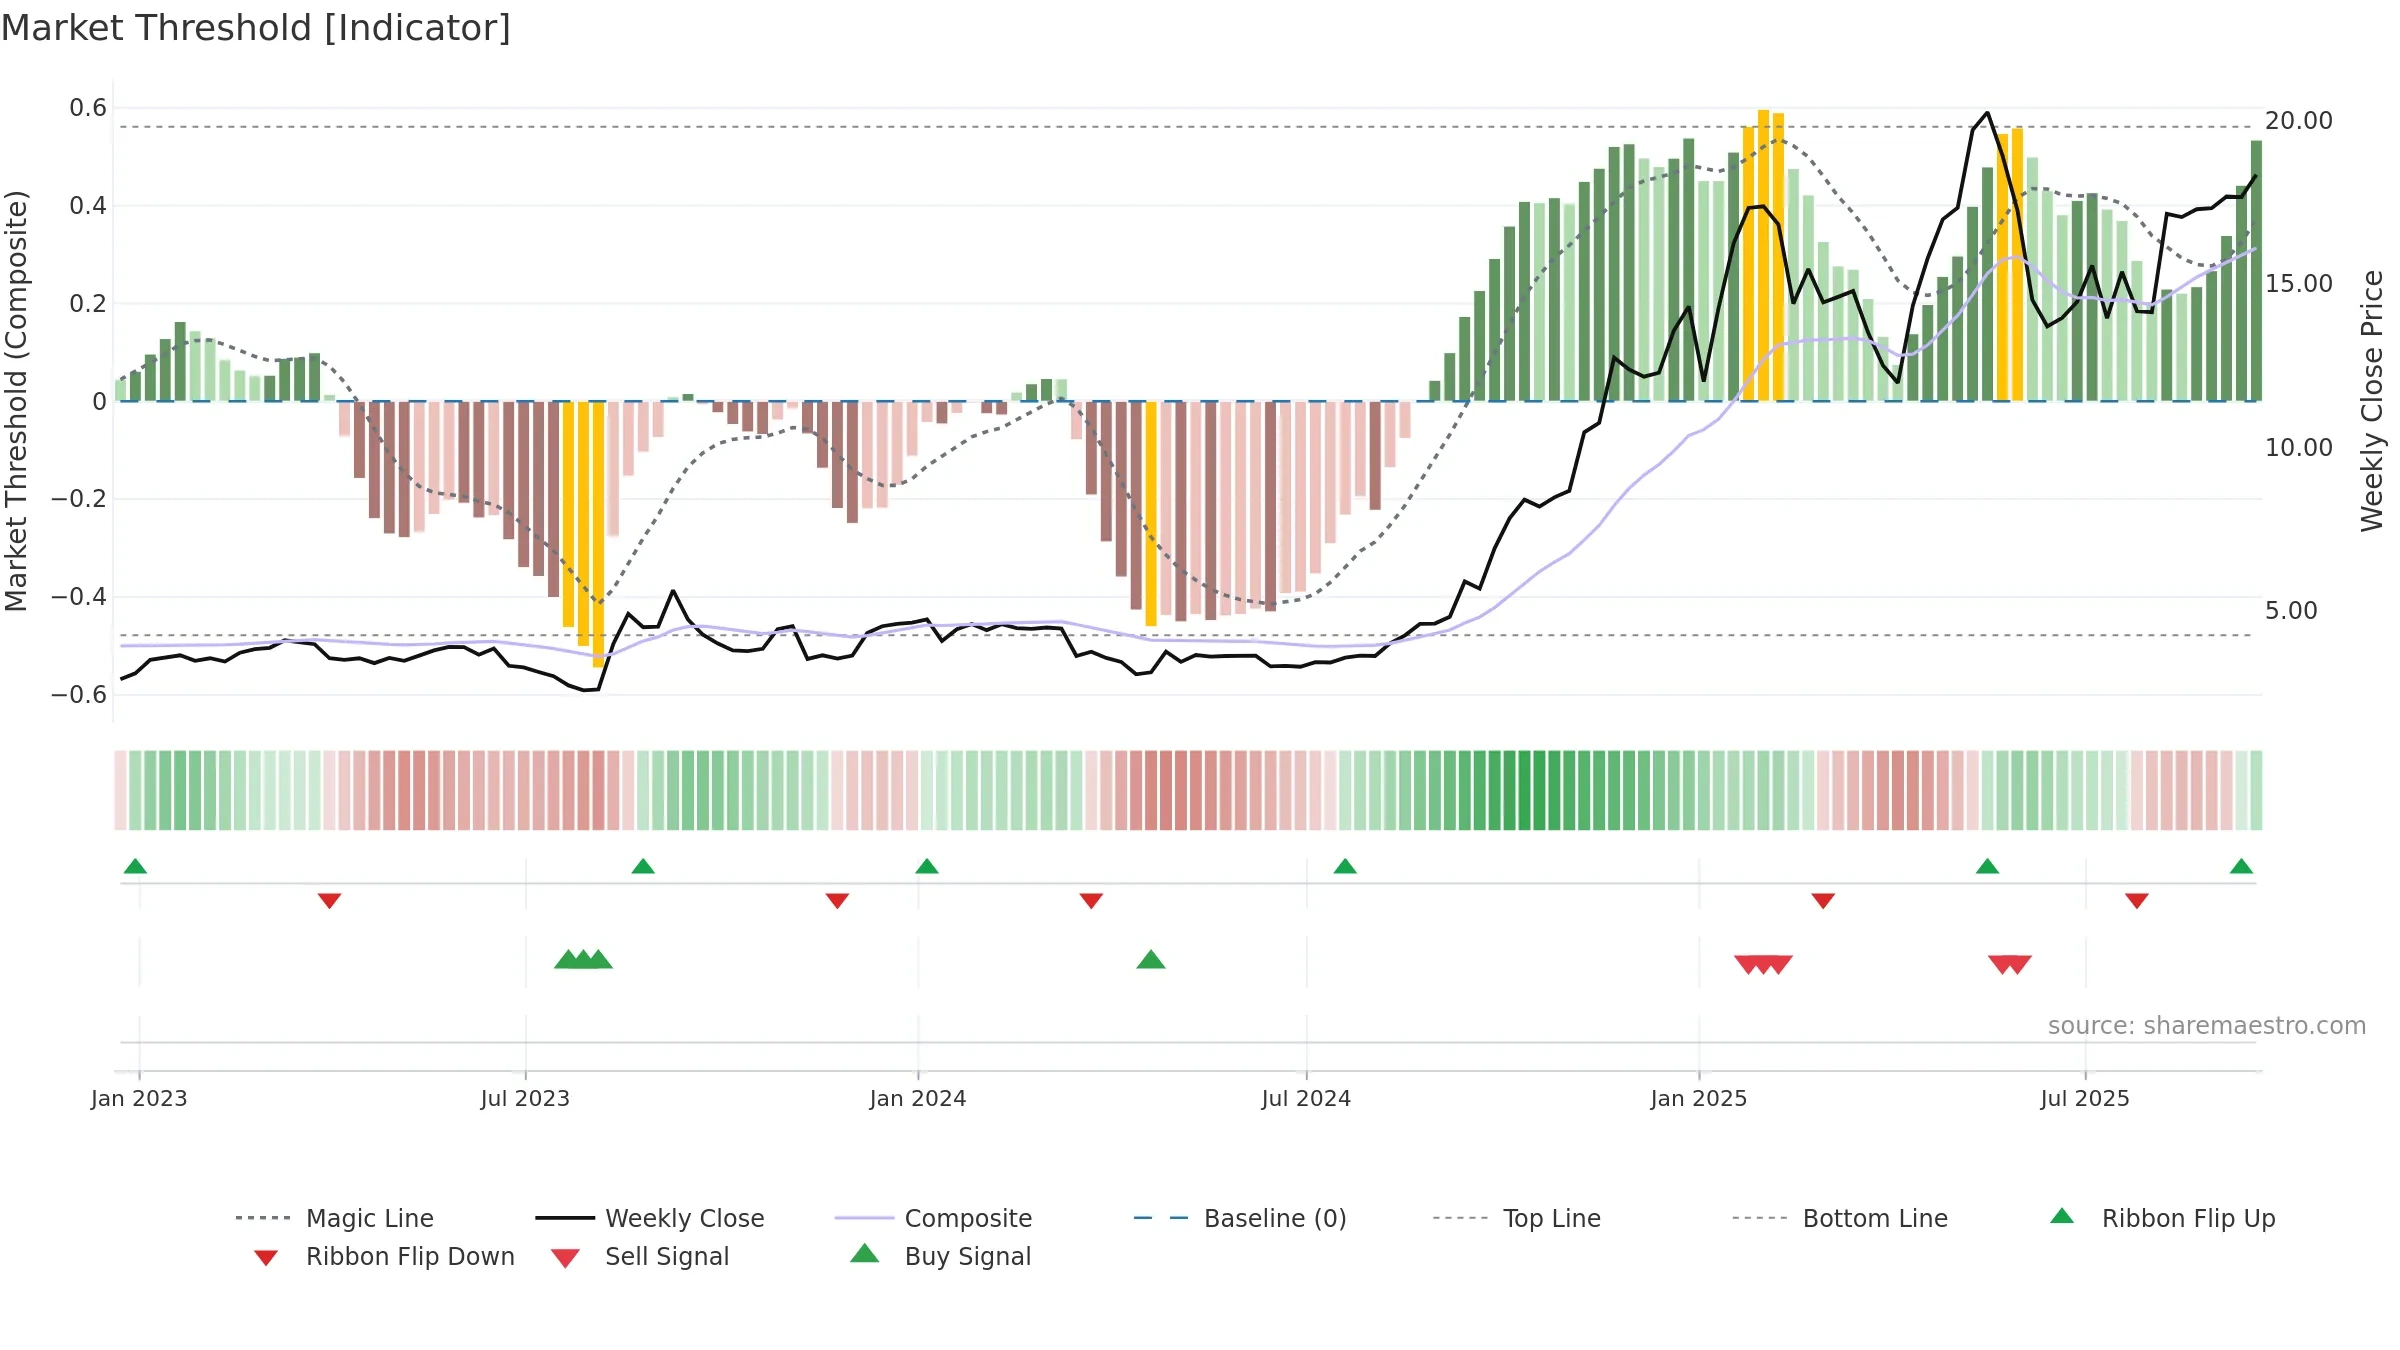The image size is (2400, 1350).
Task: Select the flip-down triangle after Jan 2025
Action: click(1823, 901)
